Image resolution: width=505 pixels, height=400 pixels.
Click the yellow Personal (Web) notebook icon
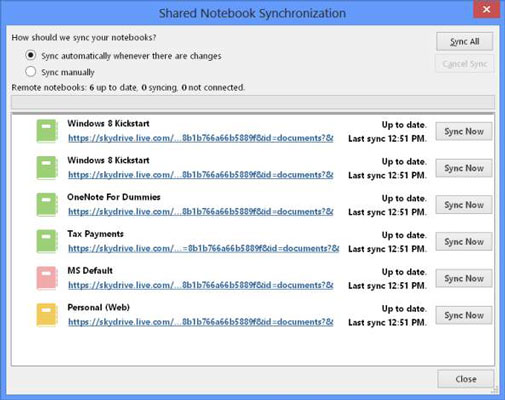tap(47, 315)
